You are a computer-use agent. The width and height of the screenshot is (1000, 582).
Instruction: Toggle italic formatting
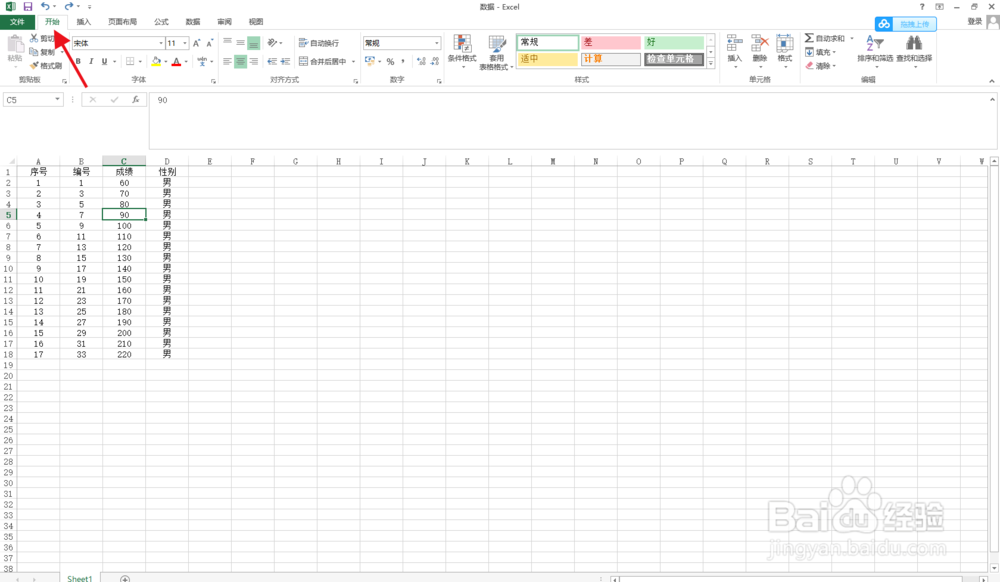91,62
